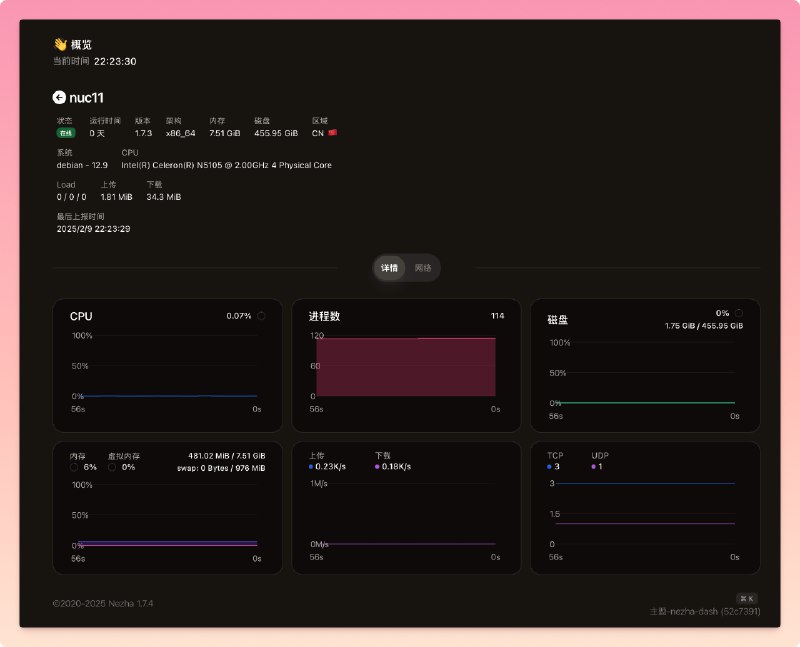Click the green 在线 status badge
The height and width of the screenshot is (647, 800).
click(66, 132)
